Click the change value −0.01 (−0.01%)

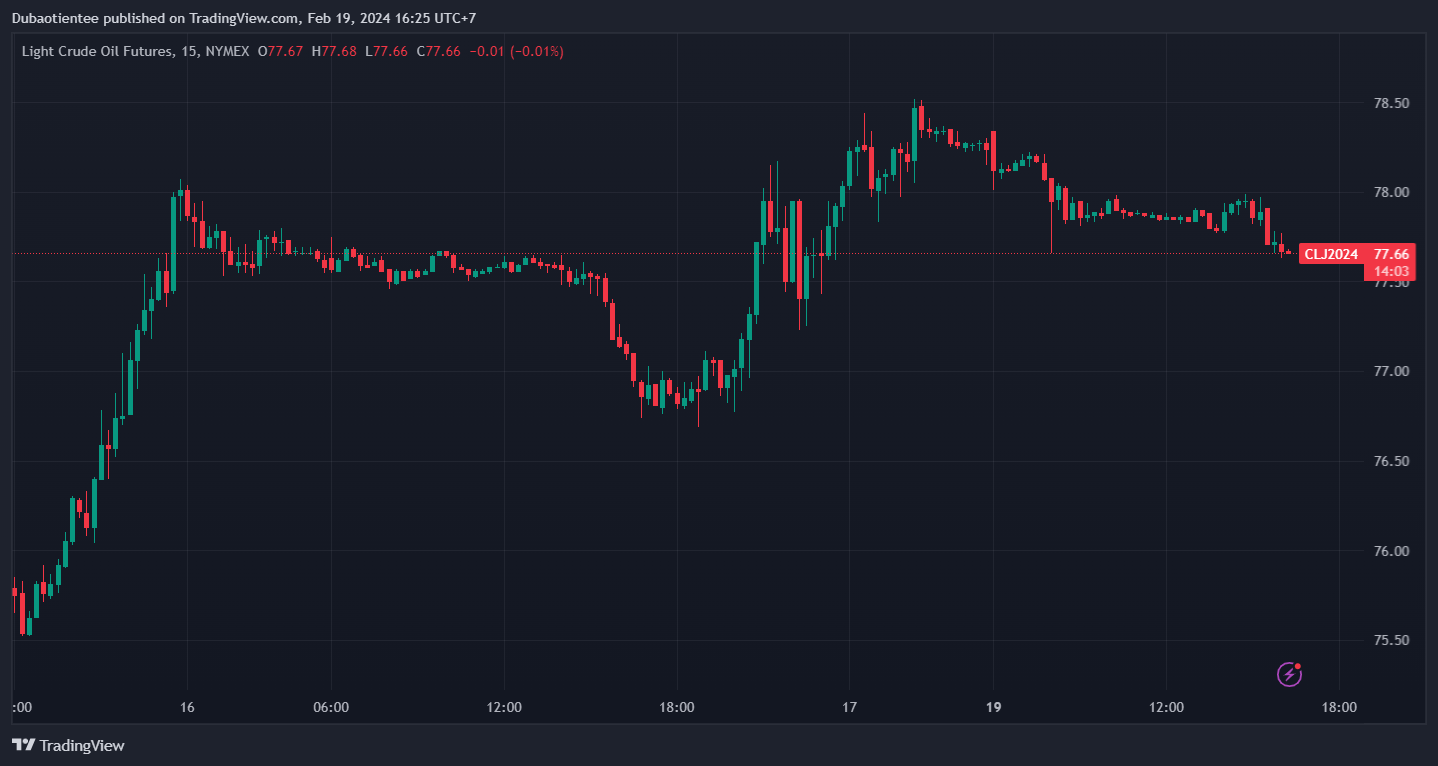(x=517, y=51)
